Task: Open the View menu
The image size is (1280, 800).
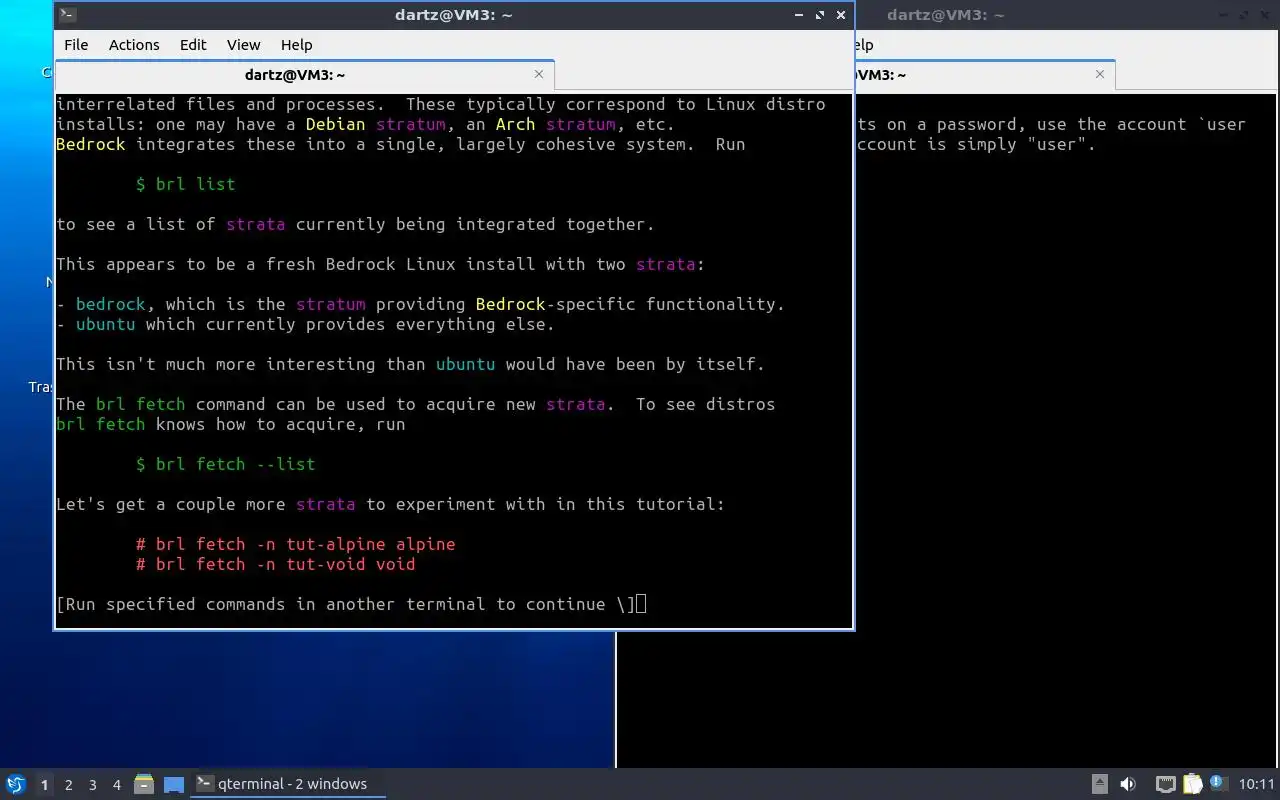Action: tap(243, 45)
